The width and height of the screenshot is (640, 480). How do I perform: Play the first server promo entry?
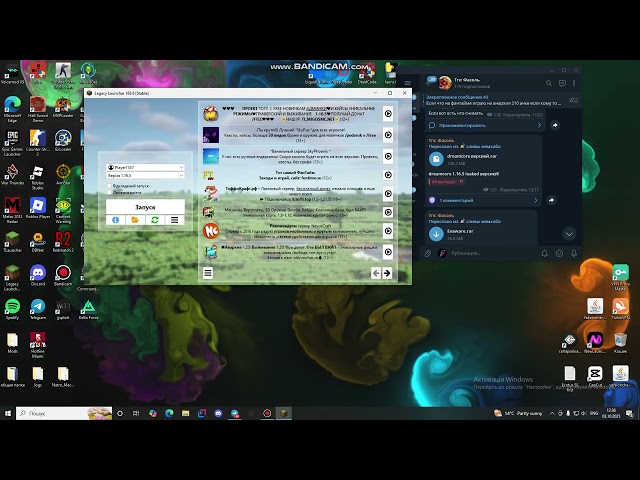388,113
